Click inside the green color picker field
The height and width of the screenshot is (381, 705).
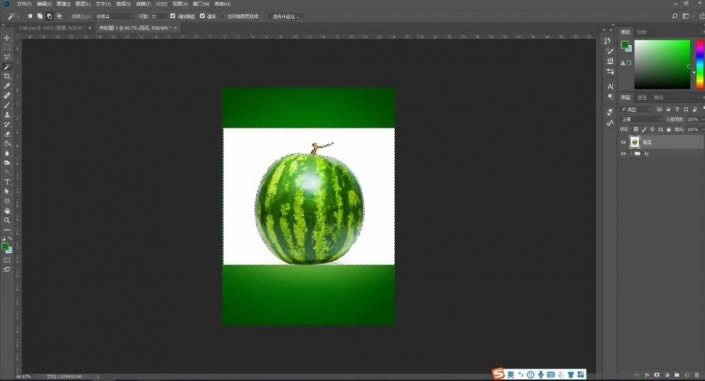point(662,64)
